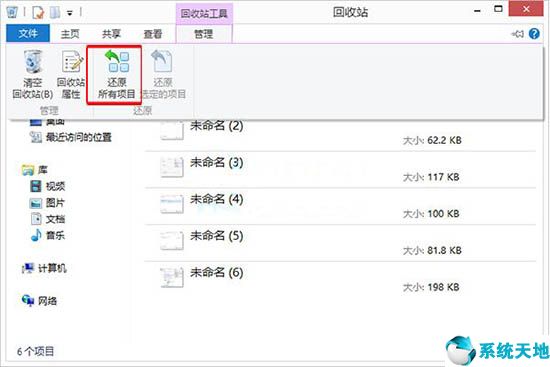Click size text 大小: 117 KB

431,177
